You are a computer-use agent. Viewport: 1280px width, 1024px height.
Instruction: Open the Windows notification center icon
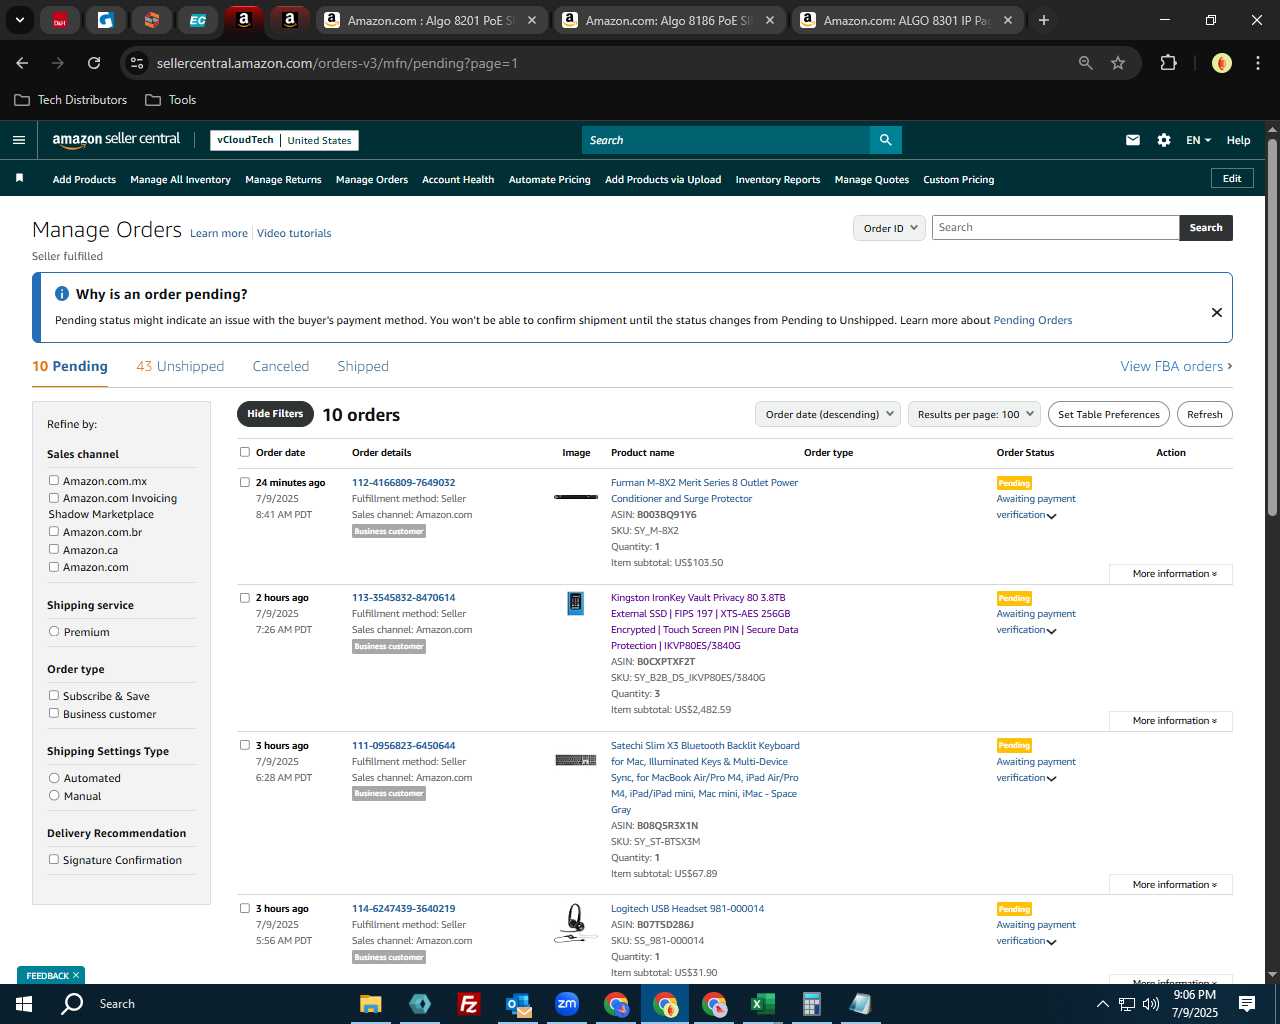coord(1247,1004)
